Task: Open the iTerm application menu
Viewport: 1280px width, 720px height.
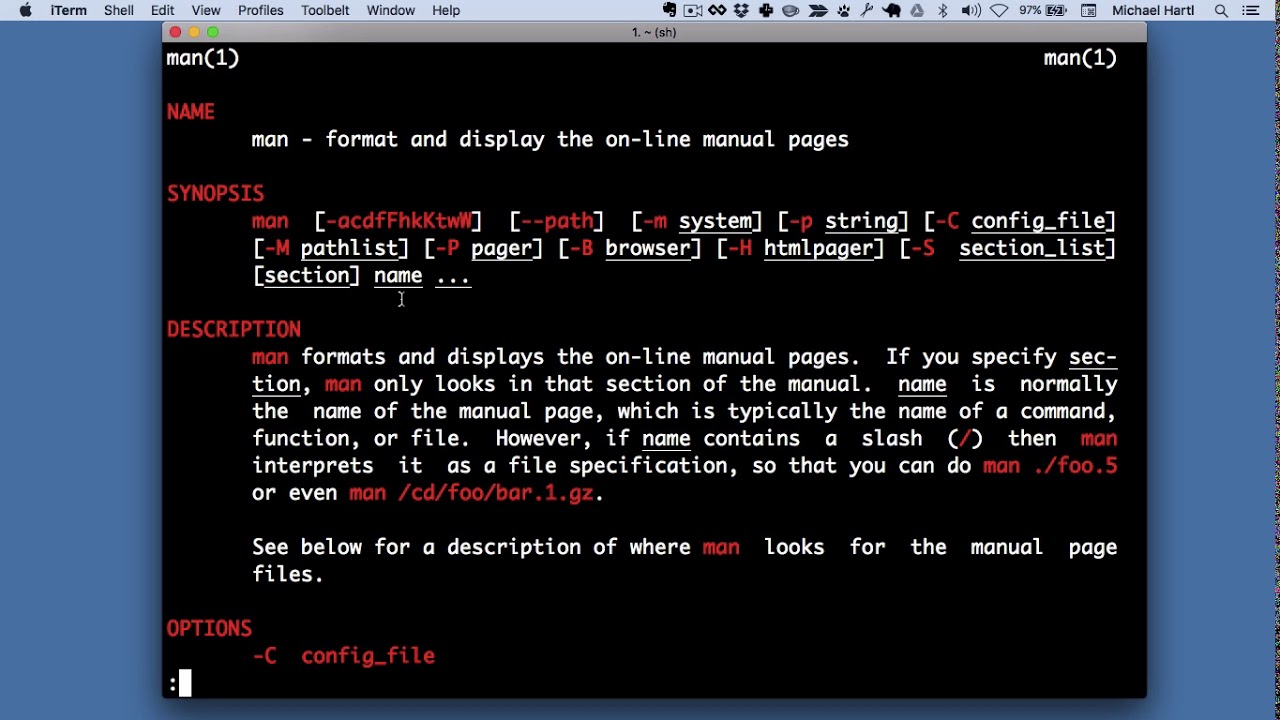Action: click(x=68, y=10)
